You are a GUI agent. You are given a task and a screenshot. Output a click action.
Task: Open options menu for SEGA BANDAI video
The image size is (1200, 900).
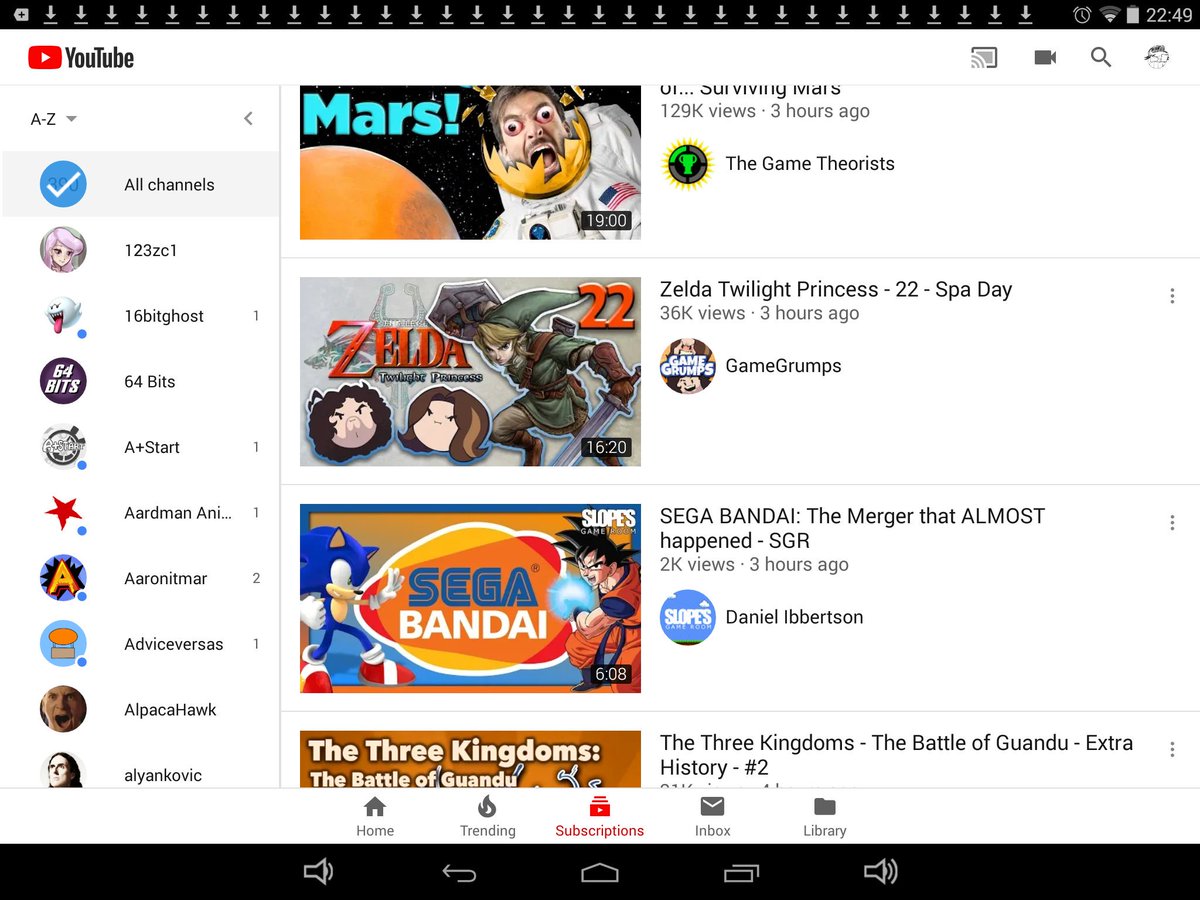click(x=1172, y=523)
